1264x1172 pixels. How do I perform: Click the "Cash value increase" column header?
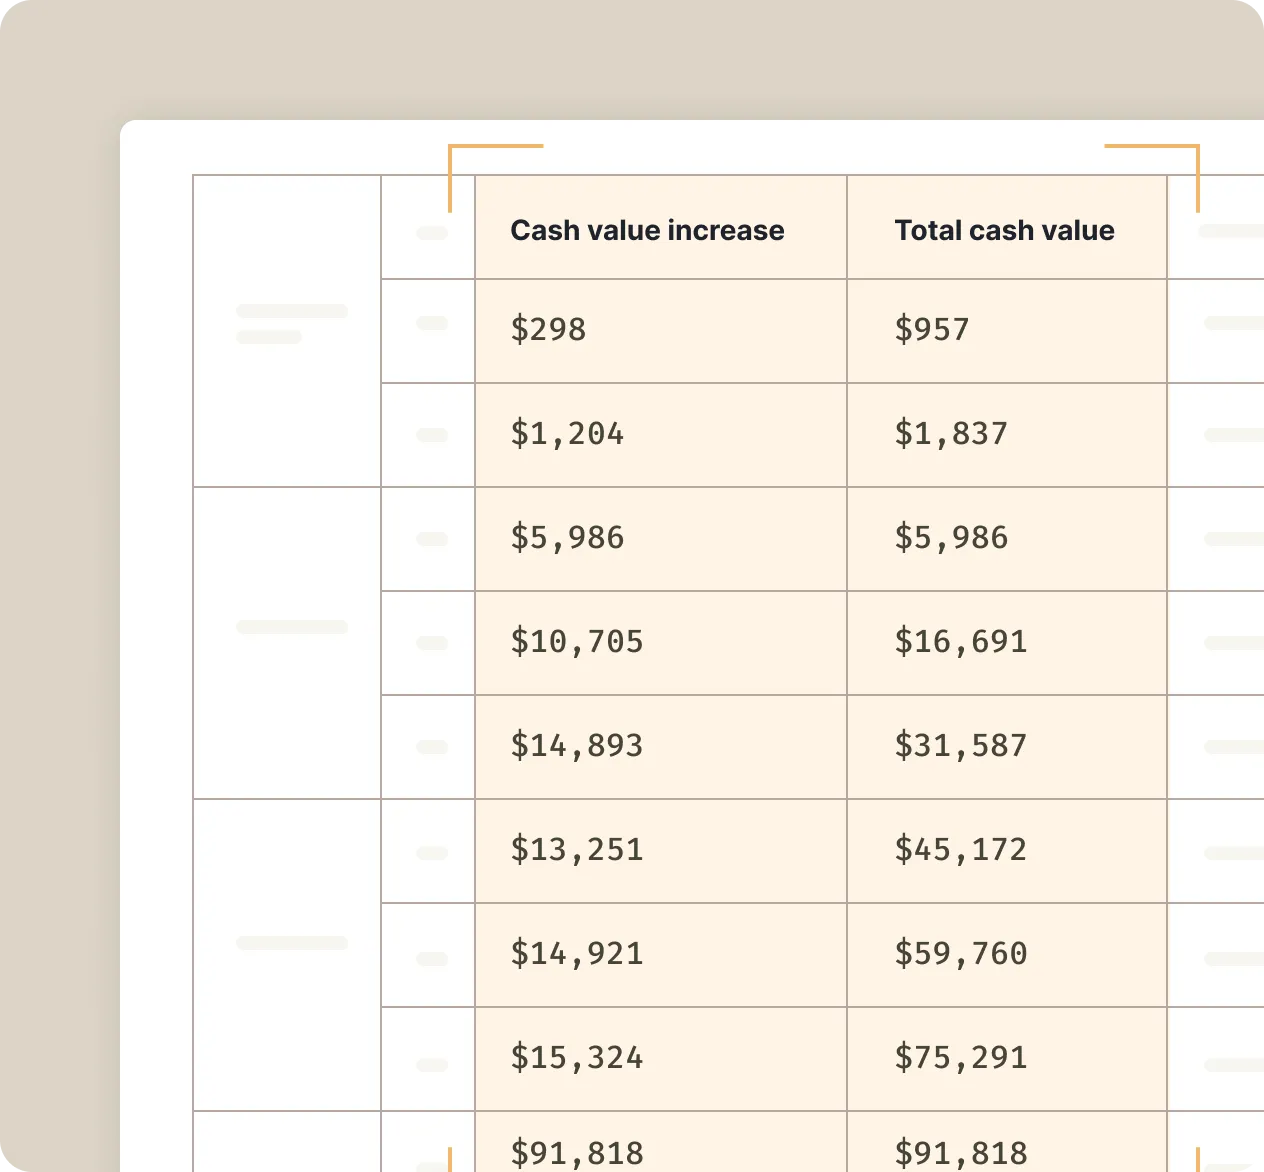point(647,230)
